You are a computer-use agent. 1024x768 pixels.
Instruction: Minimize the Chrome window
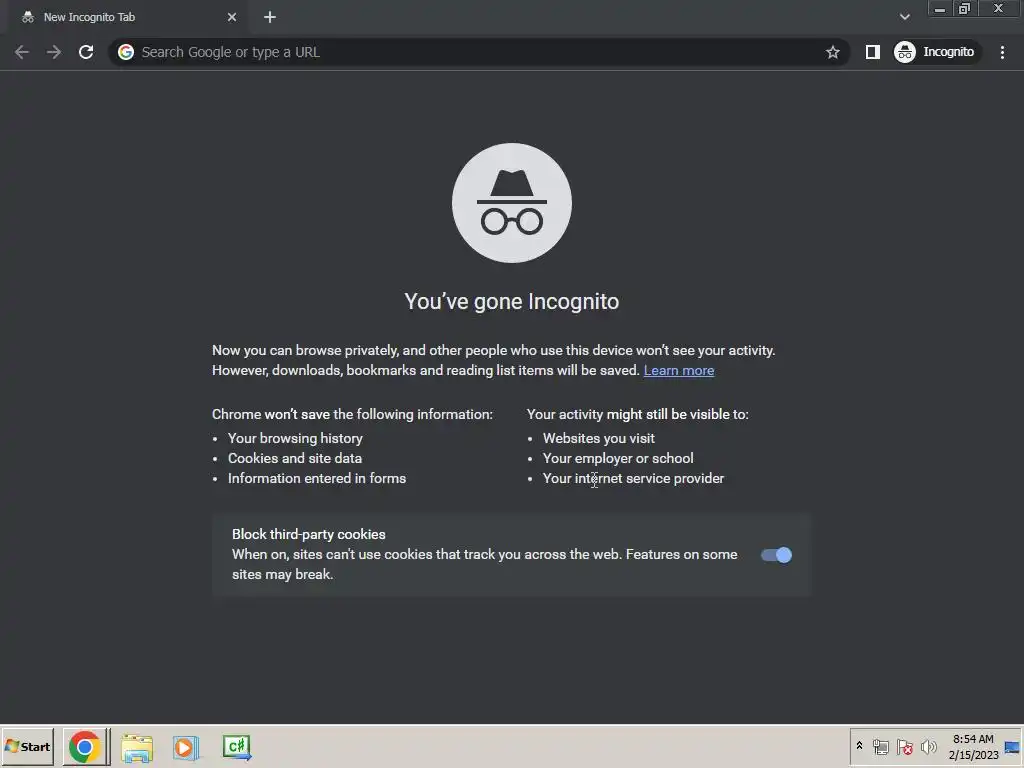click(940, 8)
